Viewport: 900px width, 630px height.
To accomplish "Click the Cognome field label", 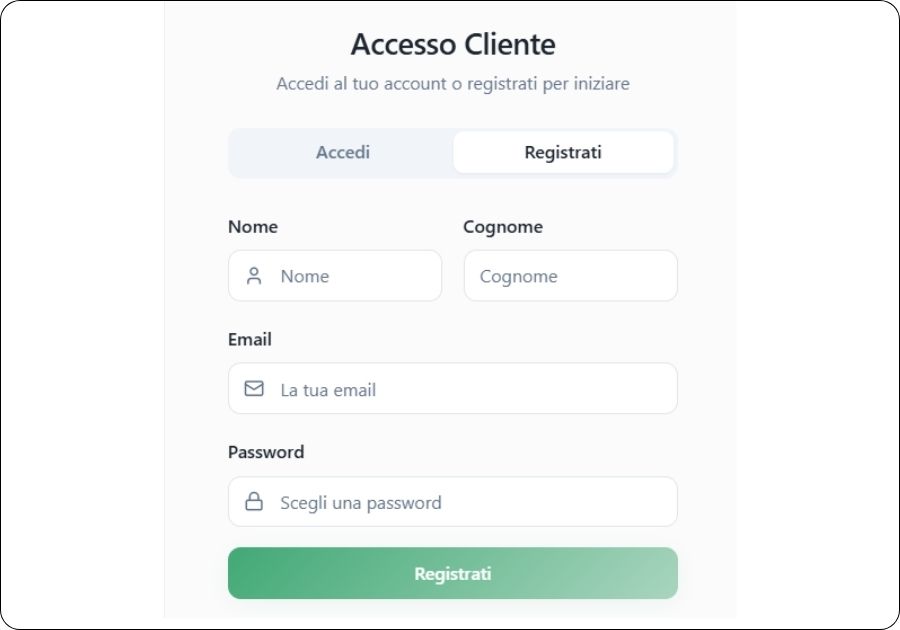I will click(x=504, y=227).
